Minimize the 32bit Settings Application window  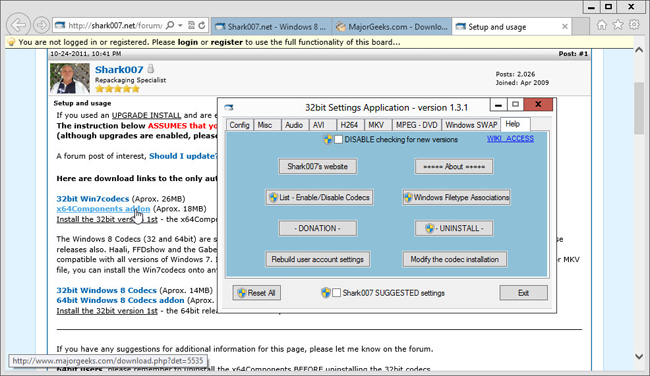coord(498,105)
